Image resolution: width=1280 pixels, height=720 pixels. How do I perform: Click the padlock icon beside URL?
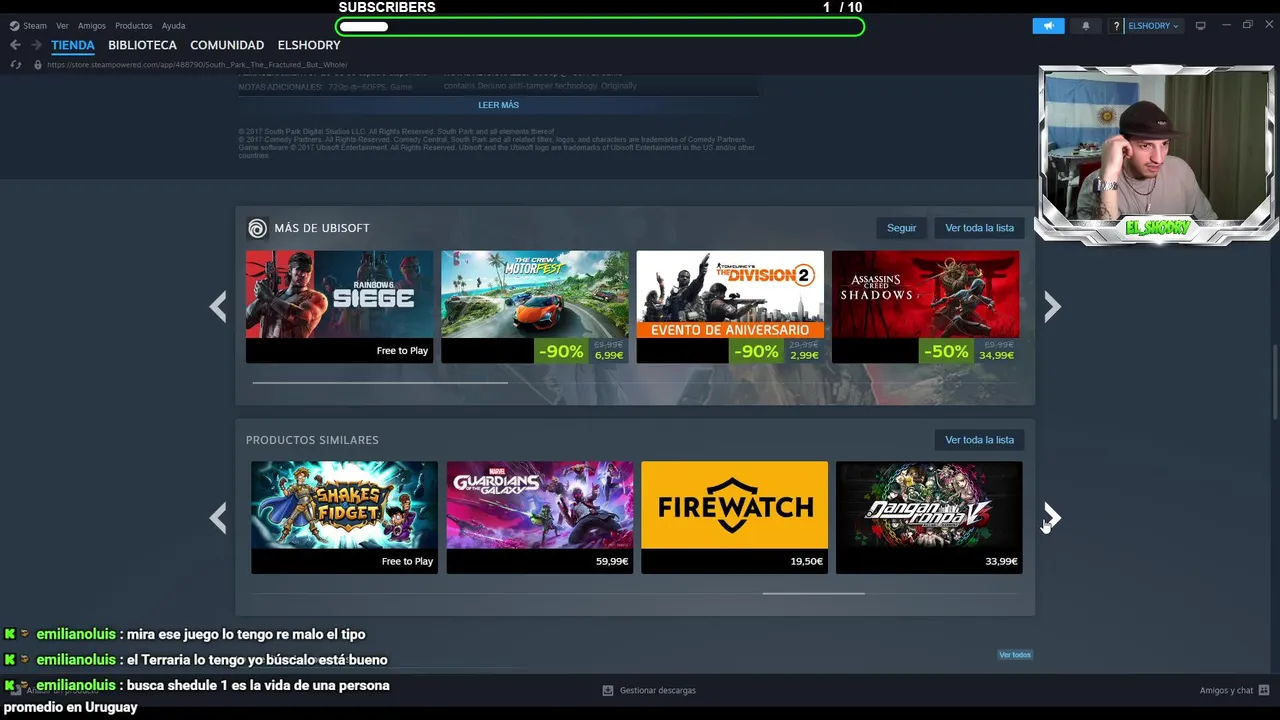tap(38, 65)
